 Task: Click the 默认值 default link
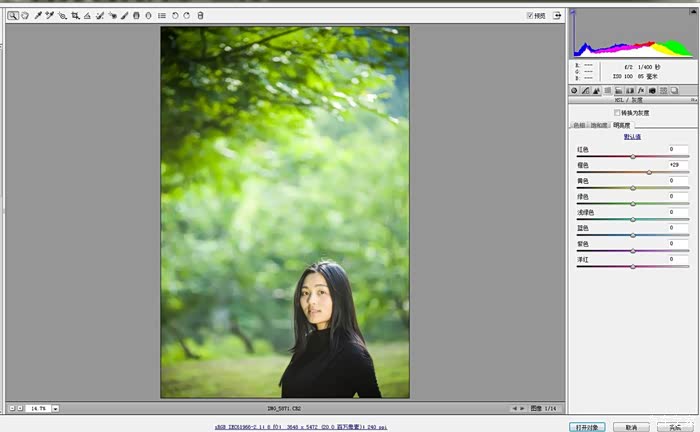tap(632, 136)
